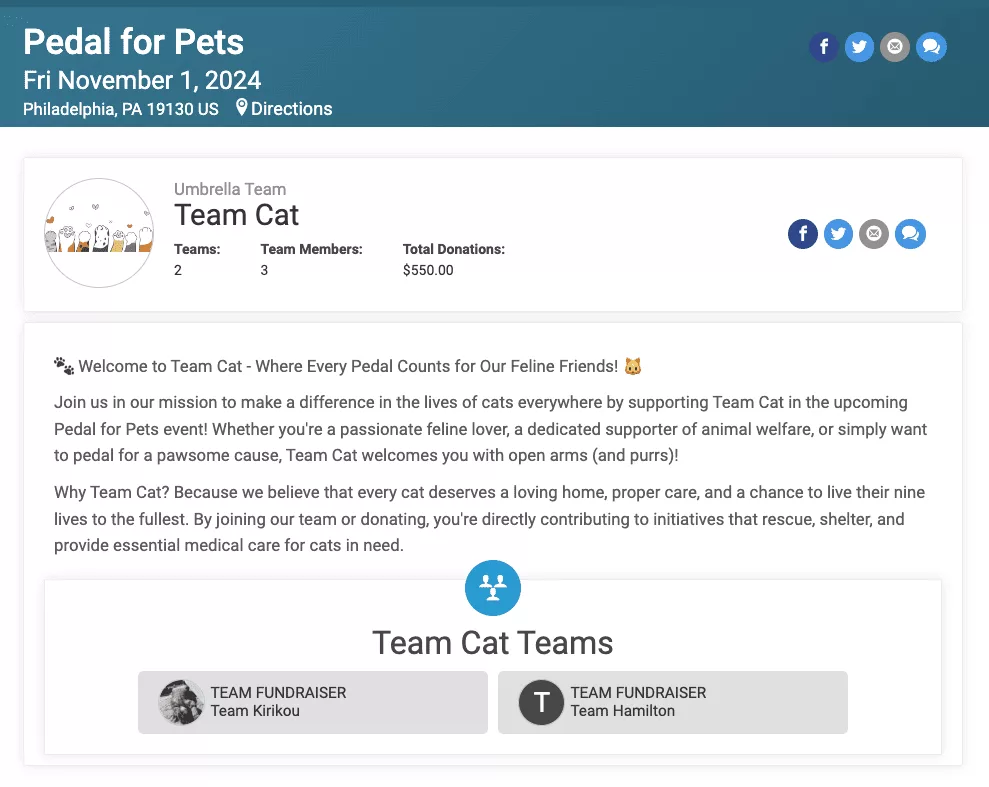The height and width of the screenshot is (787, 989).
Task: Click the Team Cat Teams heading
Action: 493,643
